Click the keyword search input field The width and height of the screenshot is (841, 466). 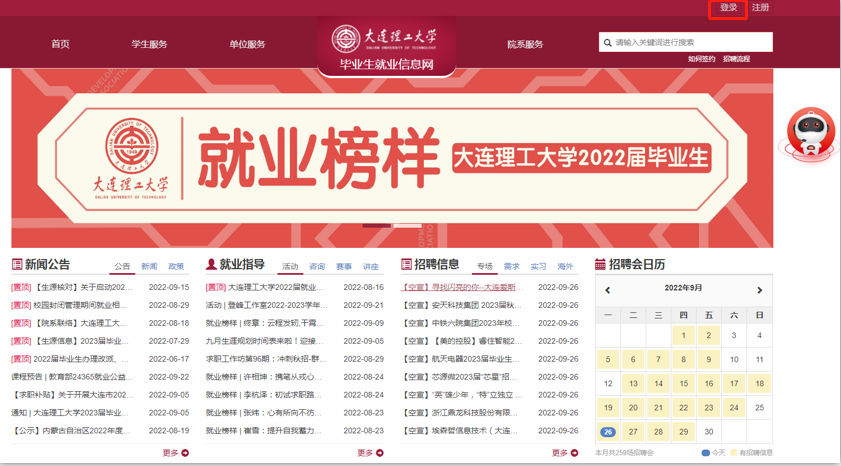click(685, 42)
